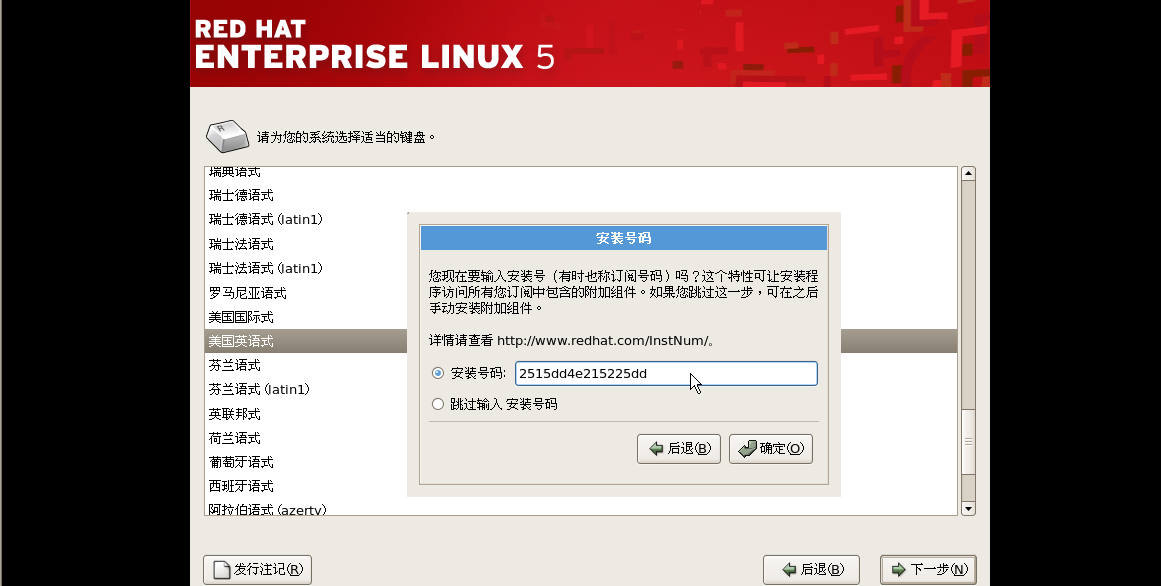Screen dimensions: 1161x586
Task: Select the 安装号码 radio button
Action: (437, 374)
